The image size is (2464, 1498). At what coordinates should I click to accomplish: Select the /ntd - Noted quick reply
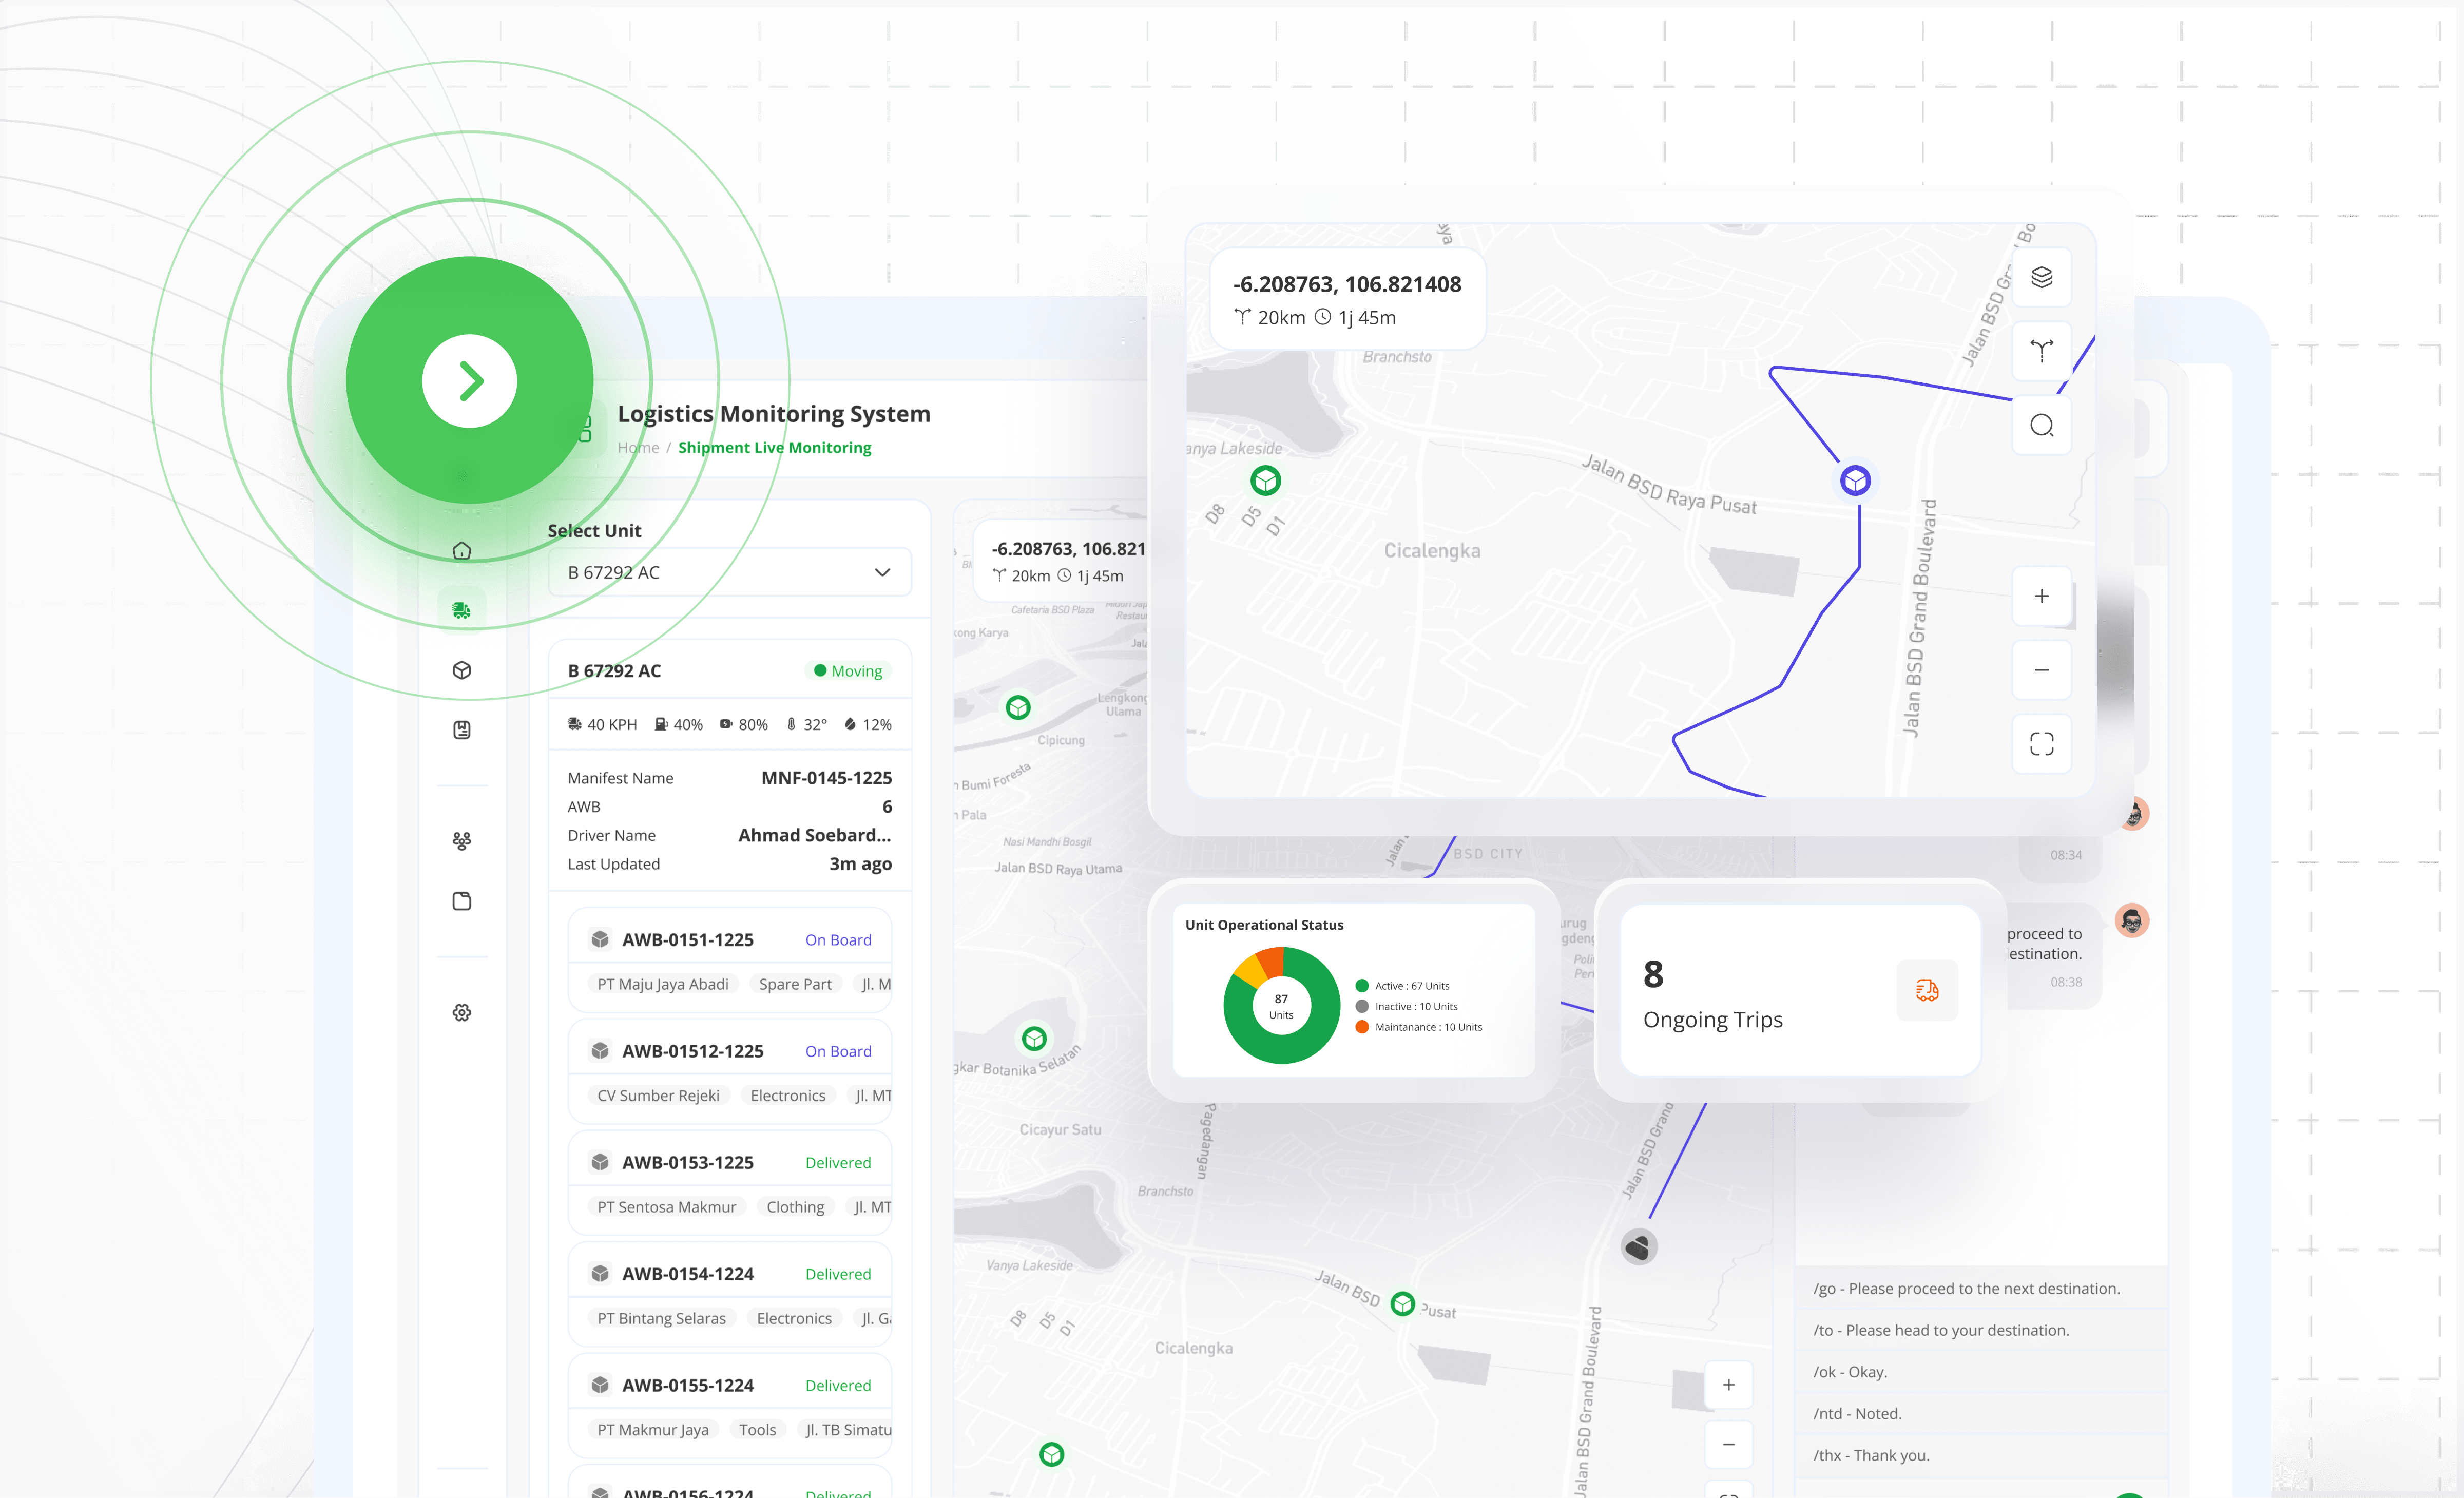click(x=1980, y=1414)
